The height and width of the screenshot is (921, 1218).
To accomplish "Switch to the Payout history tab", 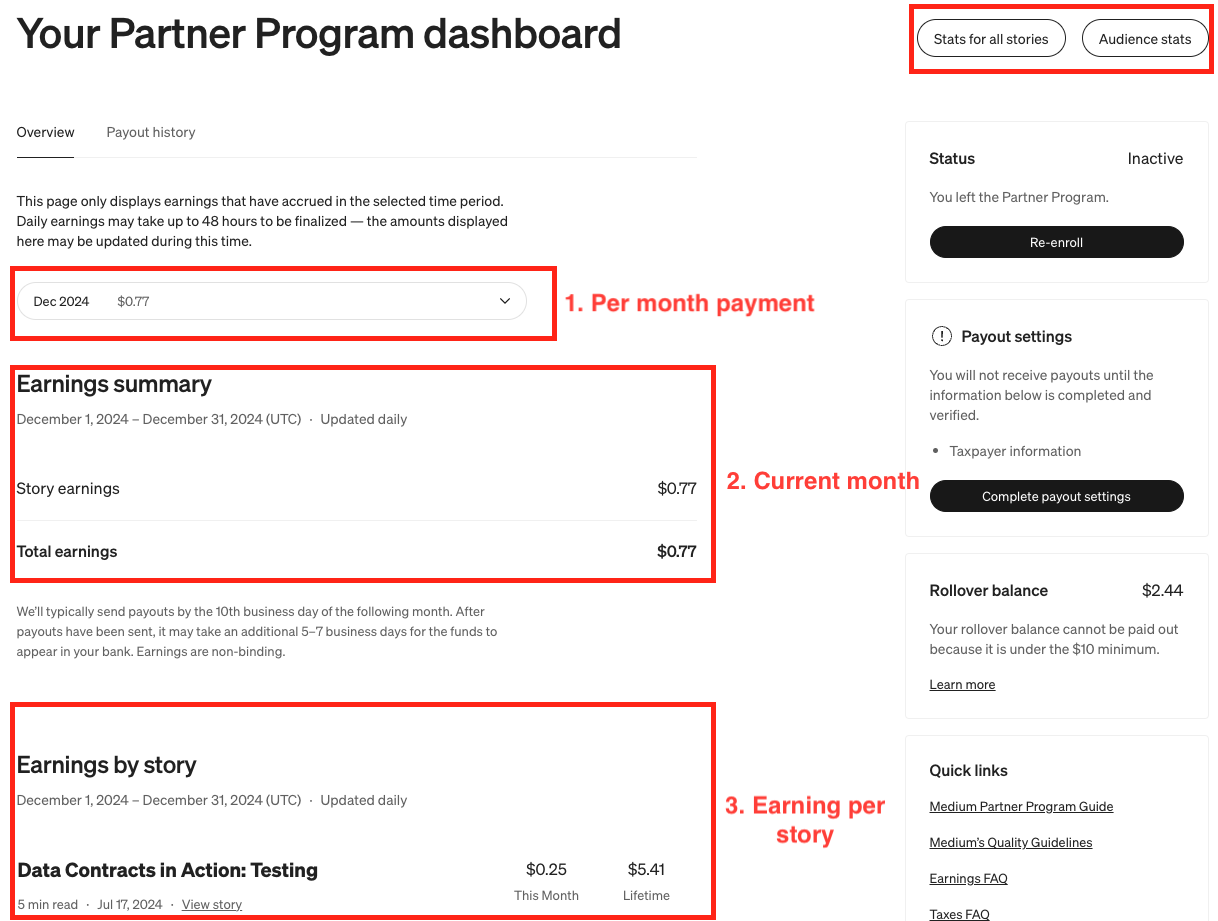I will (x=150, y=132).
